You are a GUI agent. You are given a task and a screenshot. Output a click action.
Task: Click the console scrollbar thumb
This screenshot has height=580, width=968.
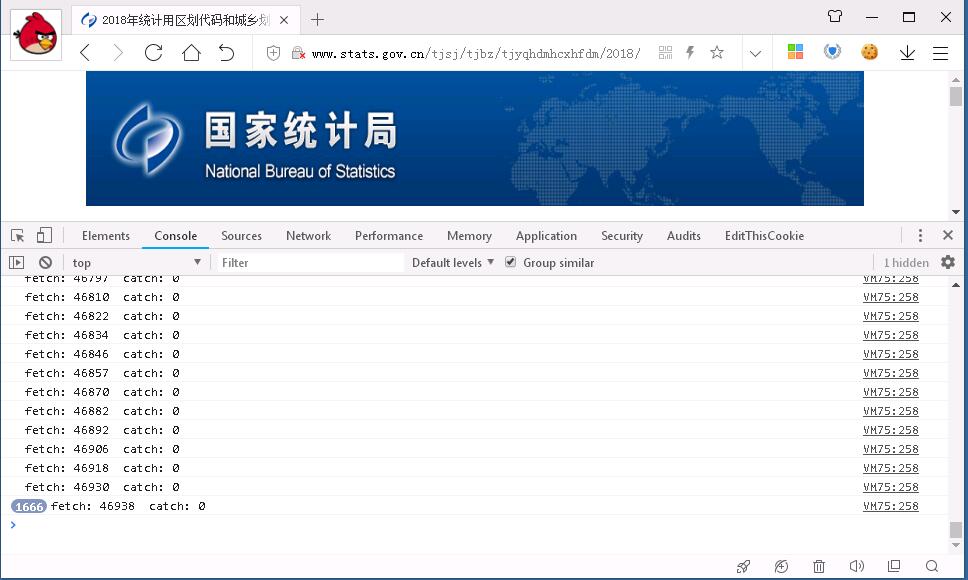pos(956,529)
